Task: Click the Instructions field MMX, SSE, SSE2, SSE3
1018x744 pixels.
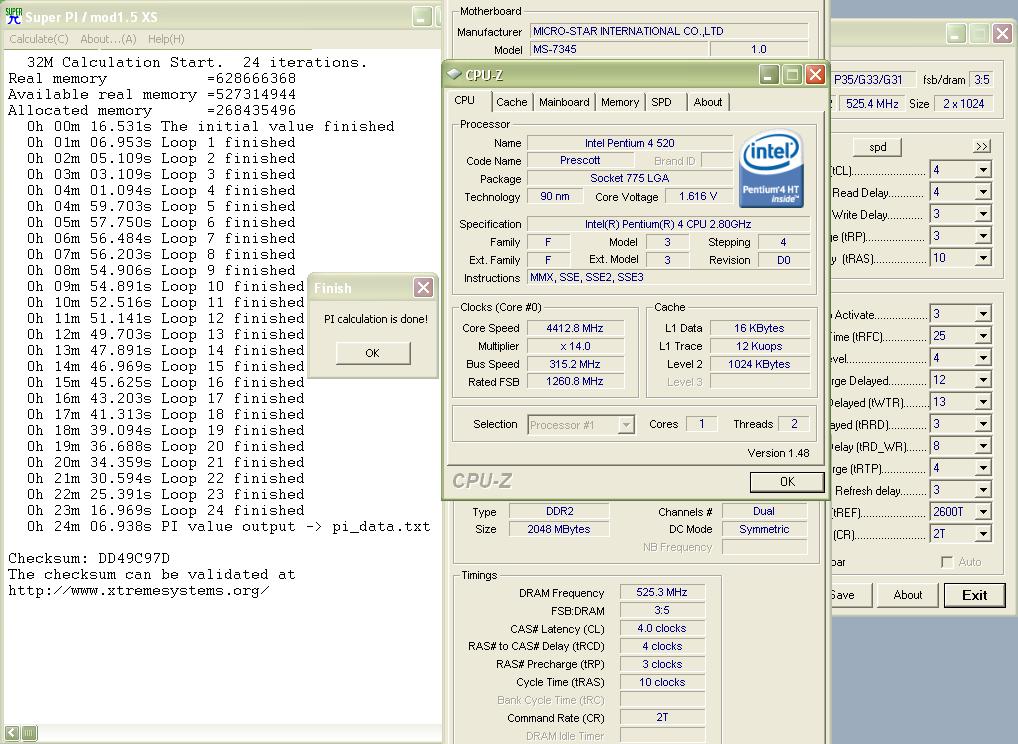Action: (x=669, y=277)
